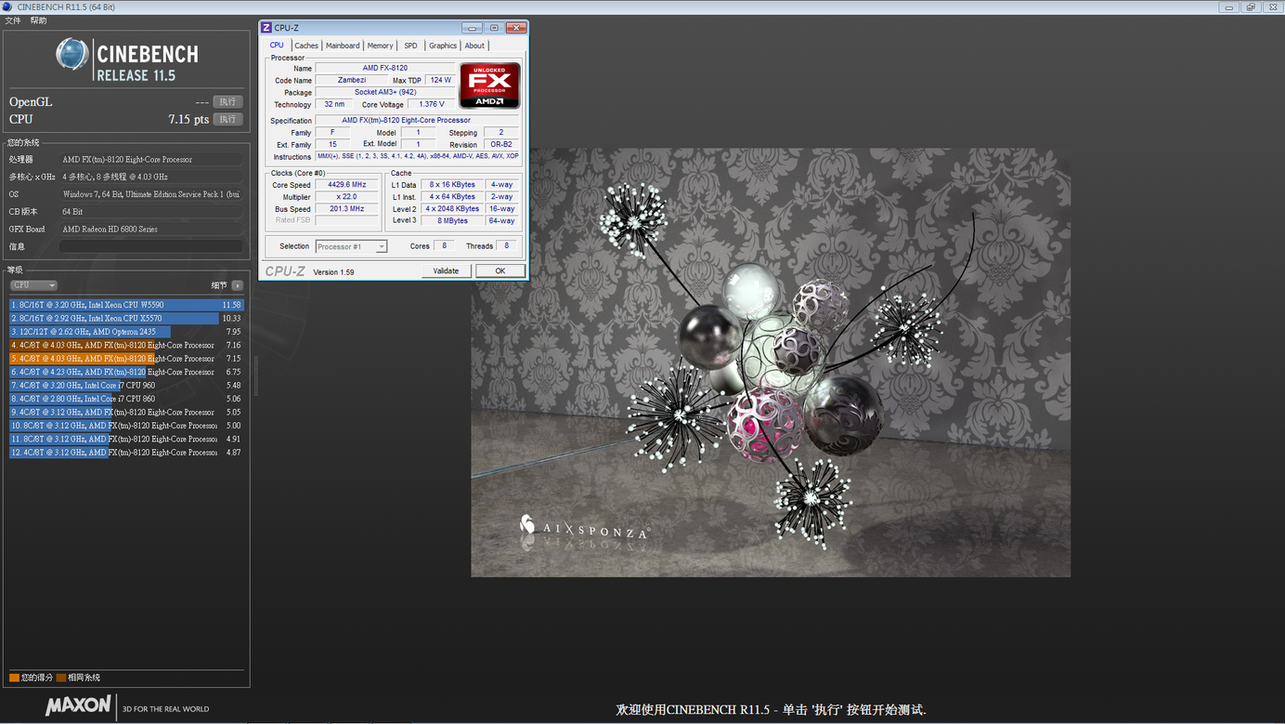Click the Validate button in CPU-Z
The width and height of the screenshot is (1285, 724).
tap(446, 271)
